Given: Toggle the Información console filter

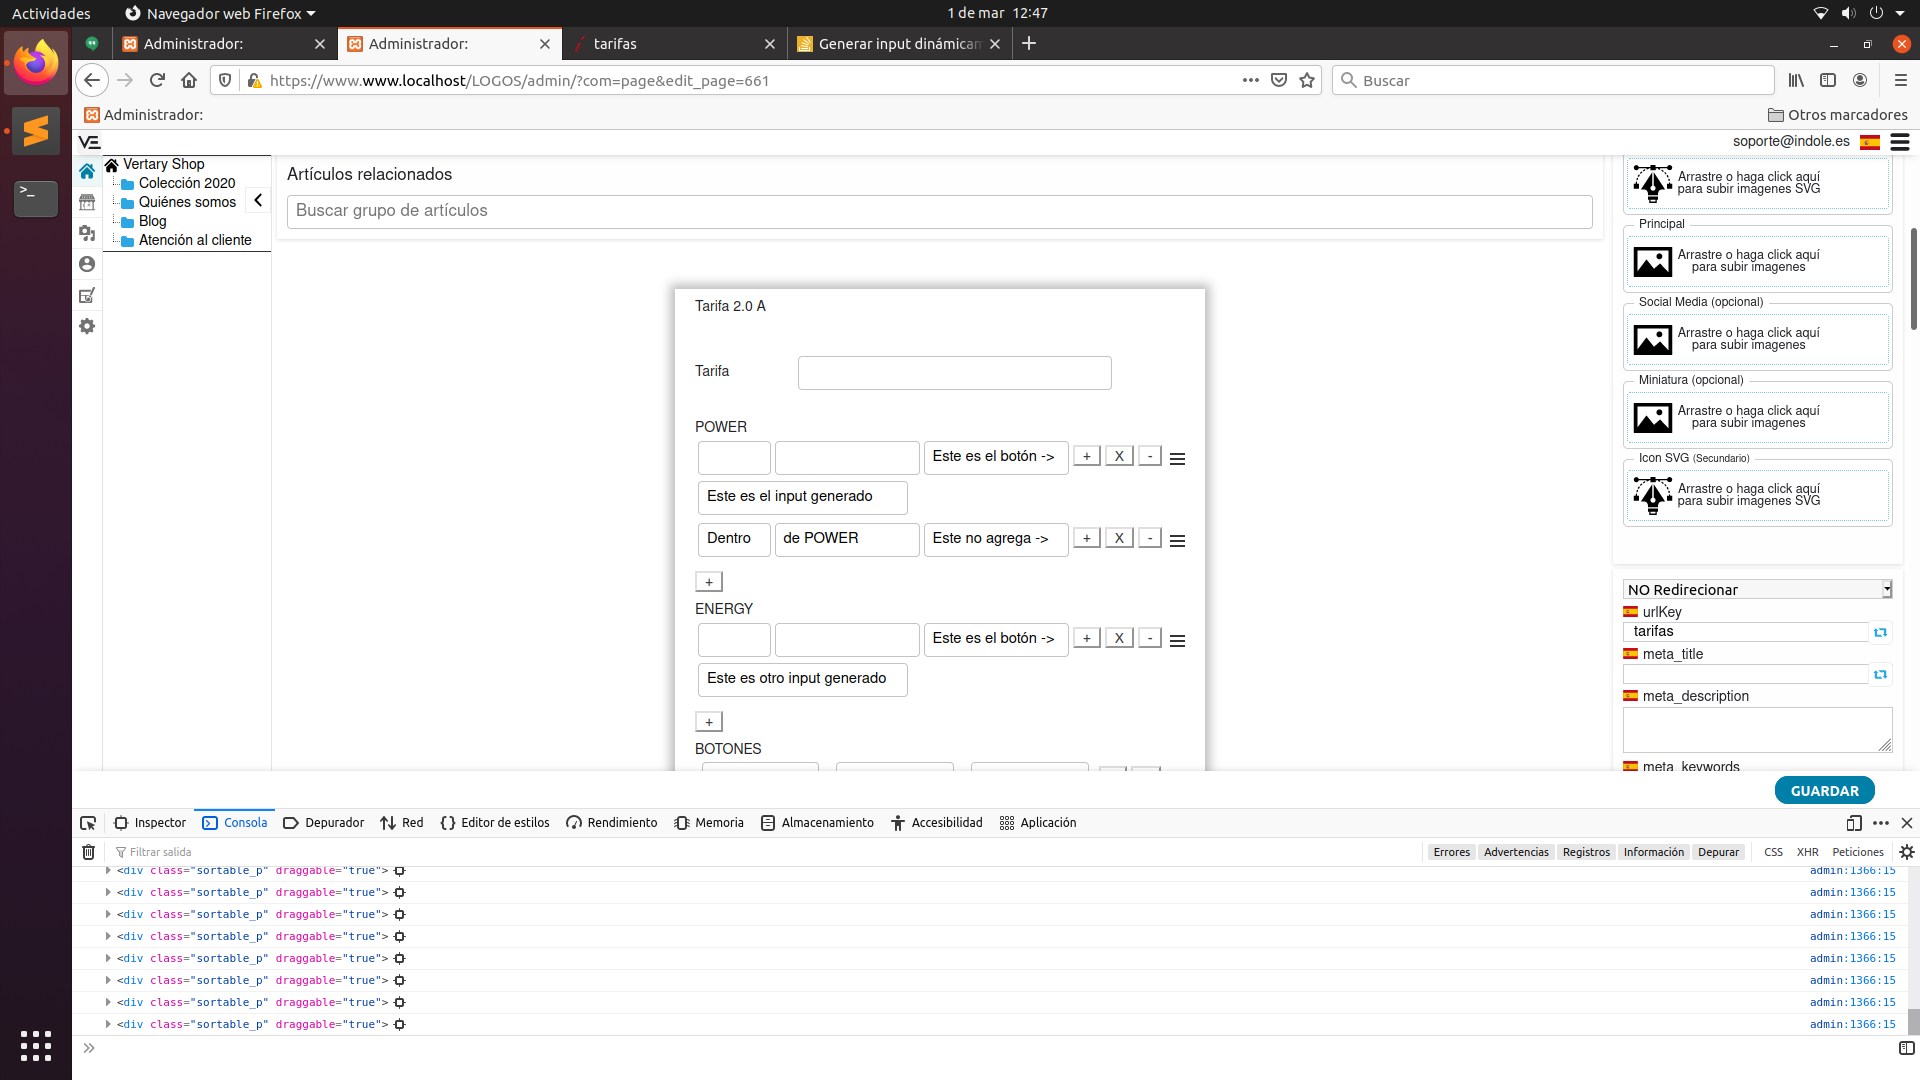Looking at the screenshot, I should pyautogui.click(x=1653, y=852).
